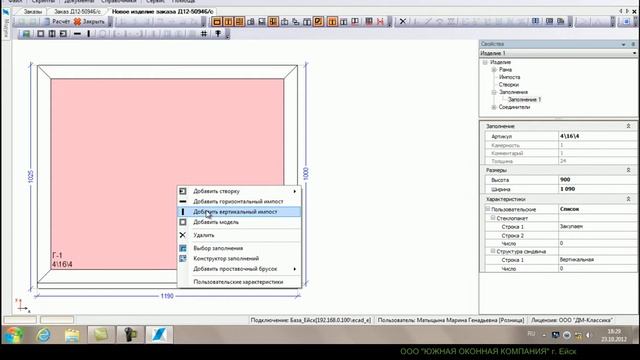Click the first orange highlighted window icon in the toolbar

(217, 21)
